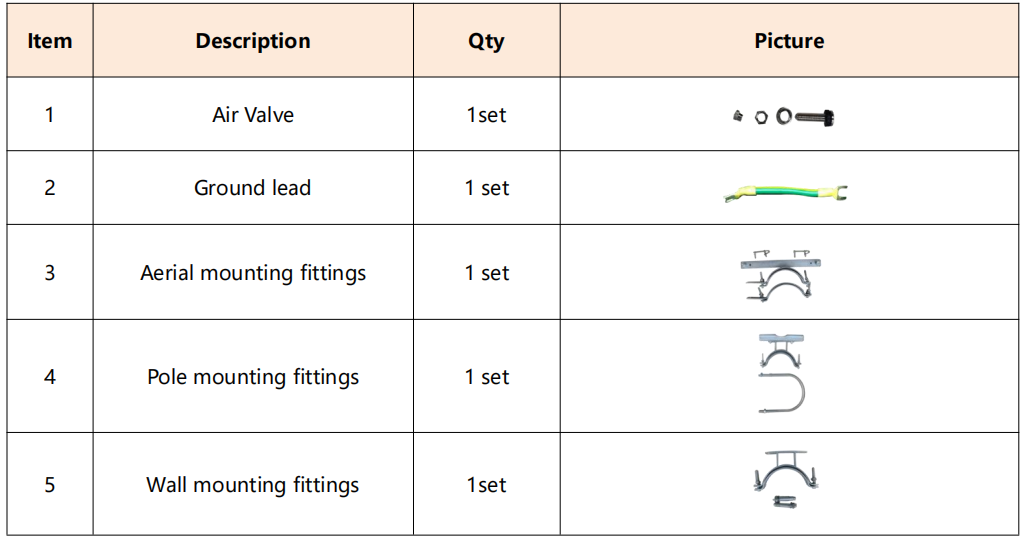Click the Description column header
Image resolution: width=1025 pixels, height=540 pixels.
pyautogui.click(x=253, y=41)
